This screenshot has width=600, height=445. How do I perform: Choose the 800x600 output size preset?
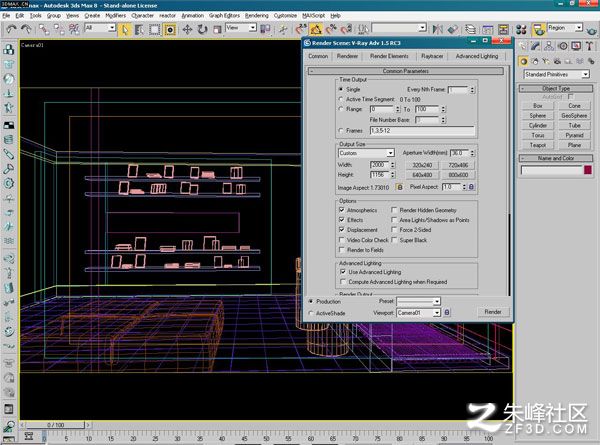[x=458, y=175]
